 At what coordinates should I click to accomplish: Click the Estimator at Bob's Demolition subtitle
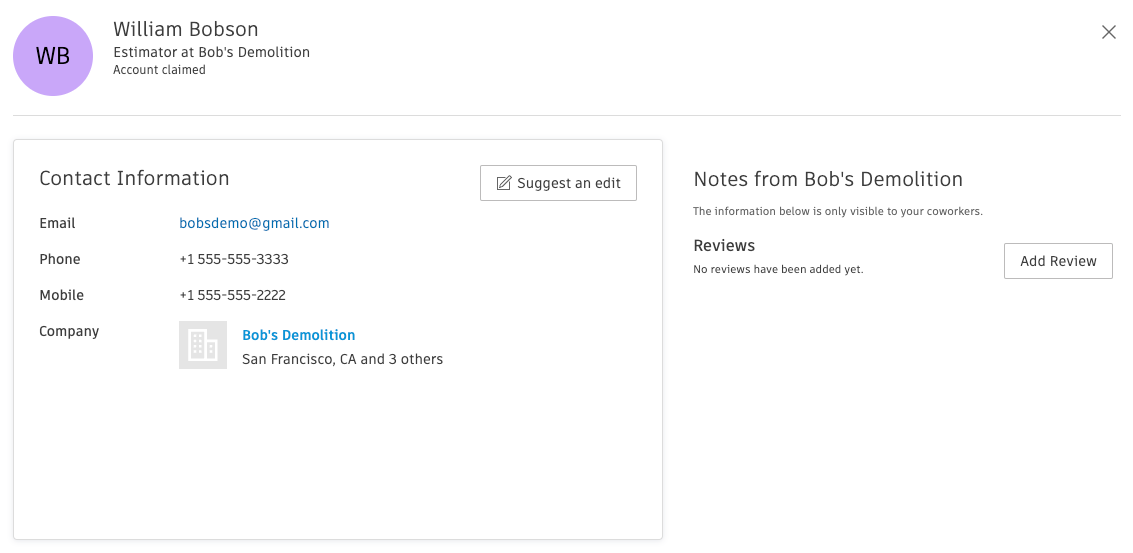click(x=211, y=52)
